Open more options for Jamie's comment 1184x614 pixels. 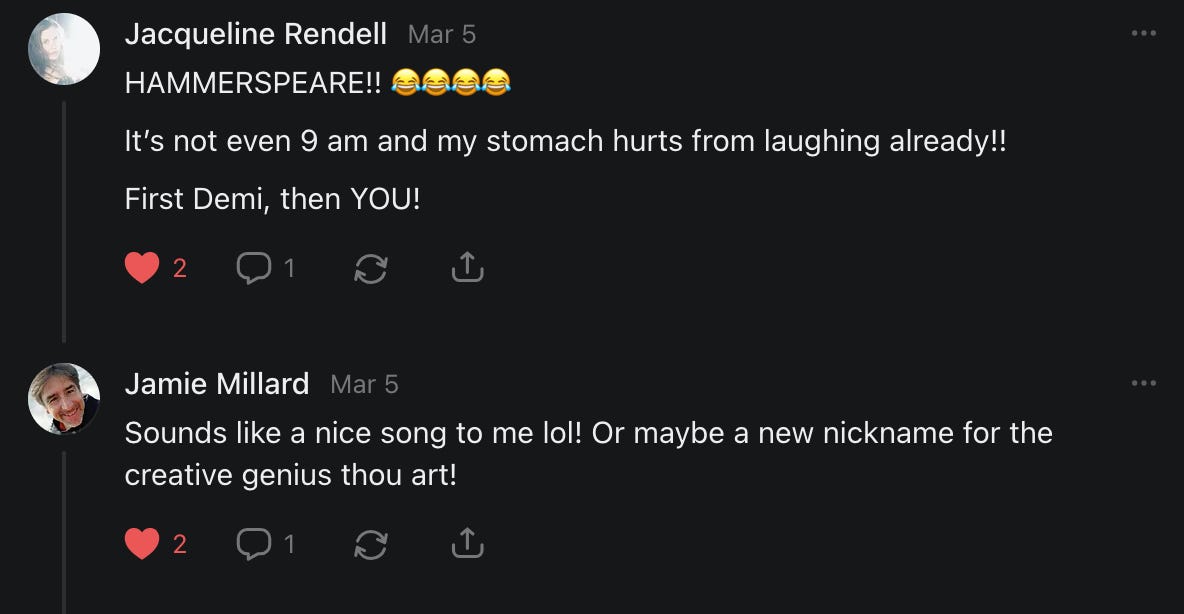pos(1143,383)
